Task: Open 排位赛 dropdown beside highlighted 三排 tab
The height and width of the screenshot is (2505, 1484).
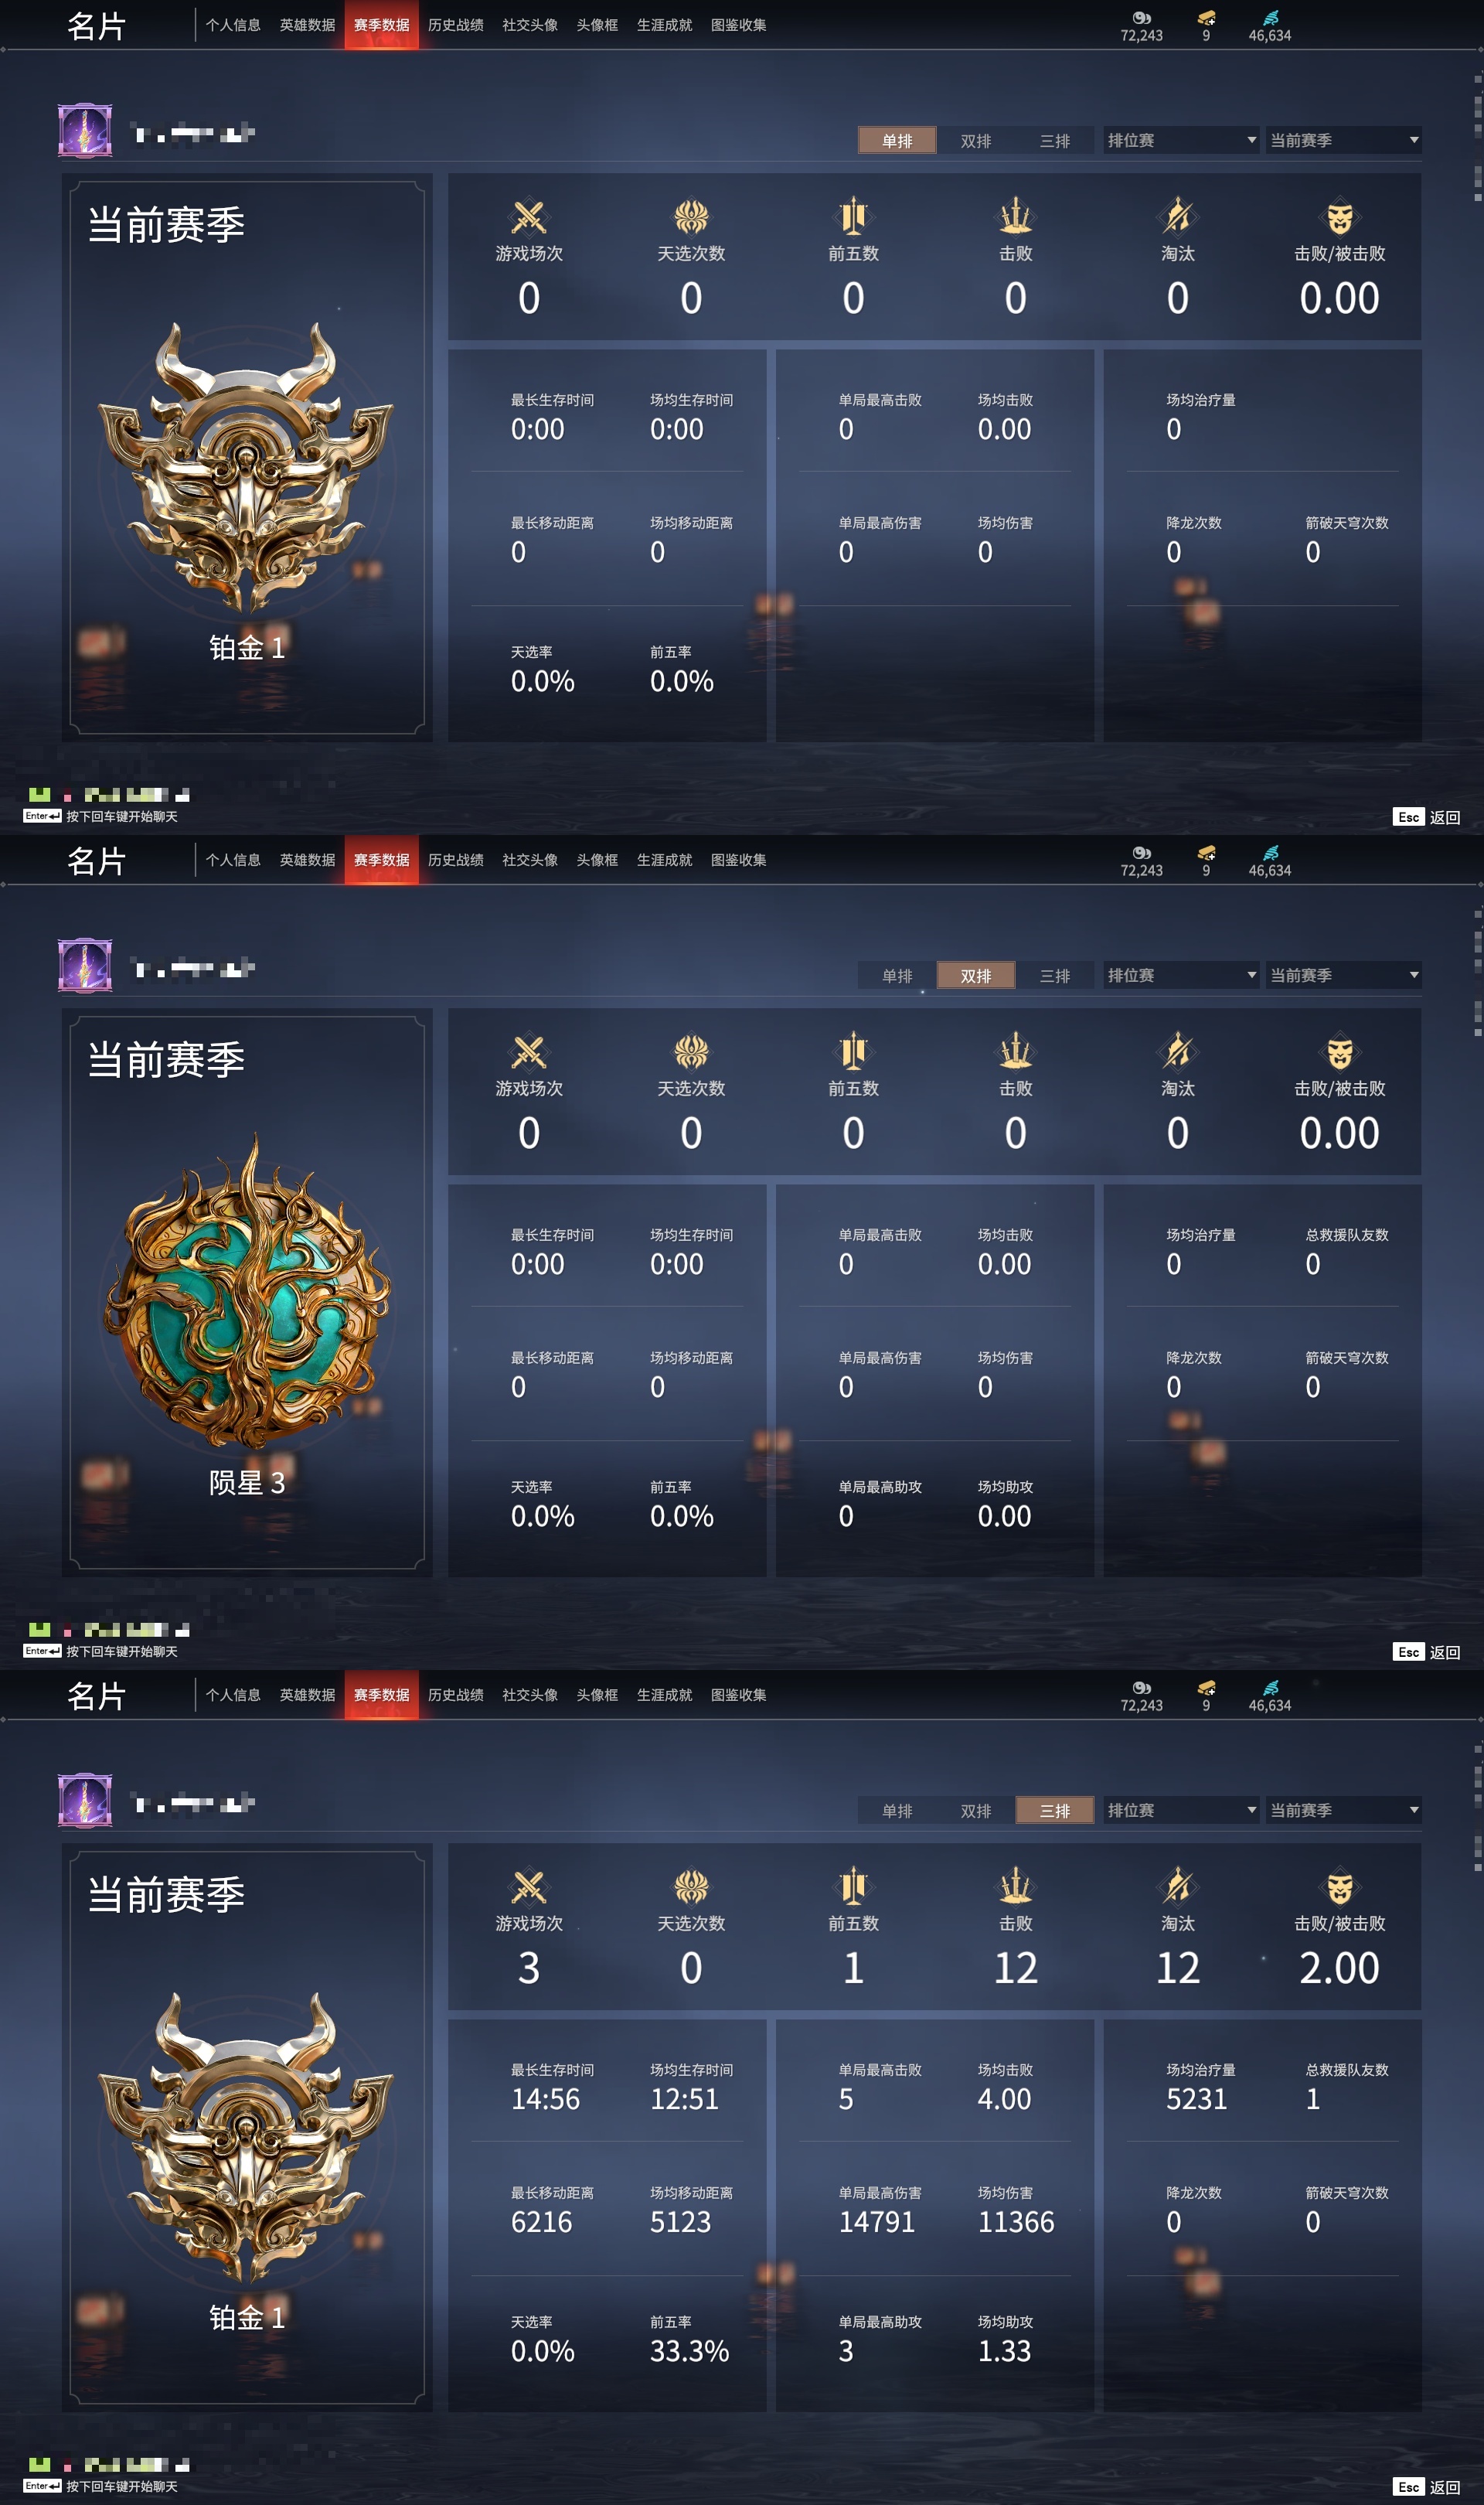Action: click(x=1181, y=1810)
